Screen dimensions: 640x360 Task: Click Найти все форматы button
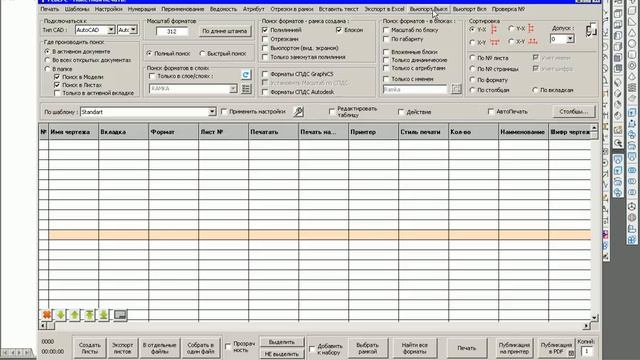point(415,348)
